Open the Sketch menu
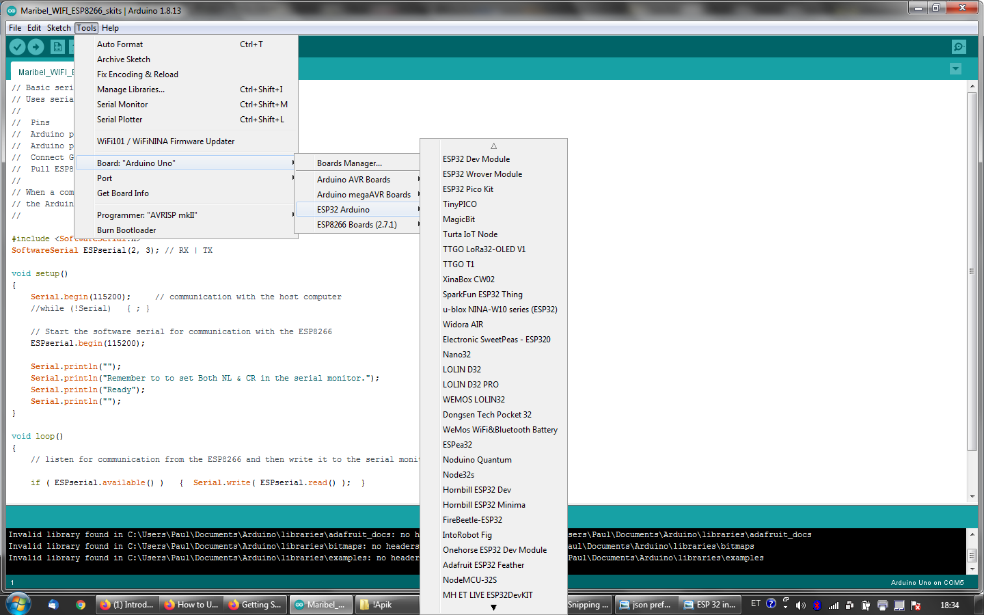Image resolution: width=984 pixels, height=615 pixels. click(59, 28)
